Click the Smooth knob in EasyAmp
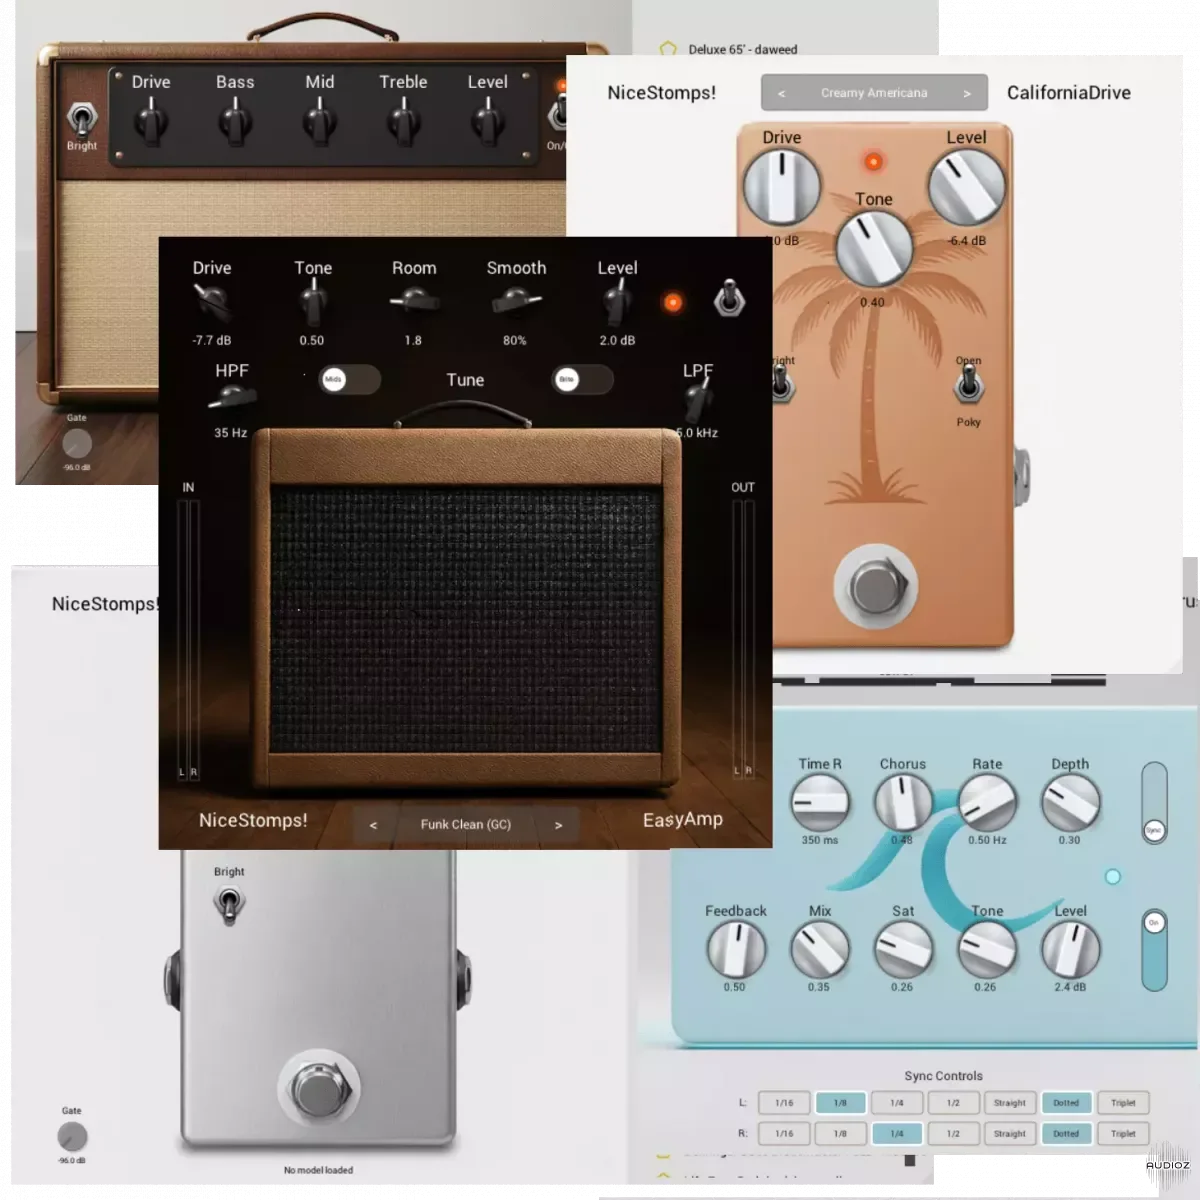 tap(516, 300)
